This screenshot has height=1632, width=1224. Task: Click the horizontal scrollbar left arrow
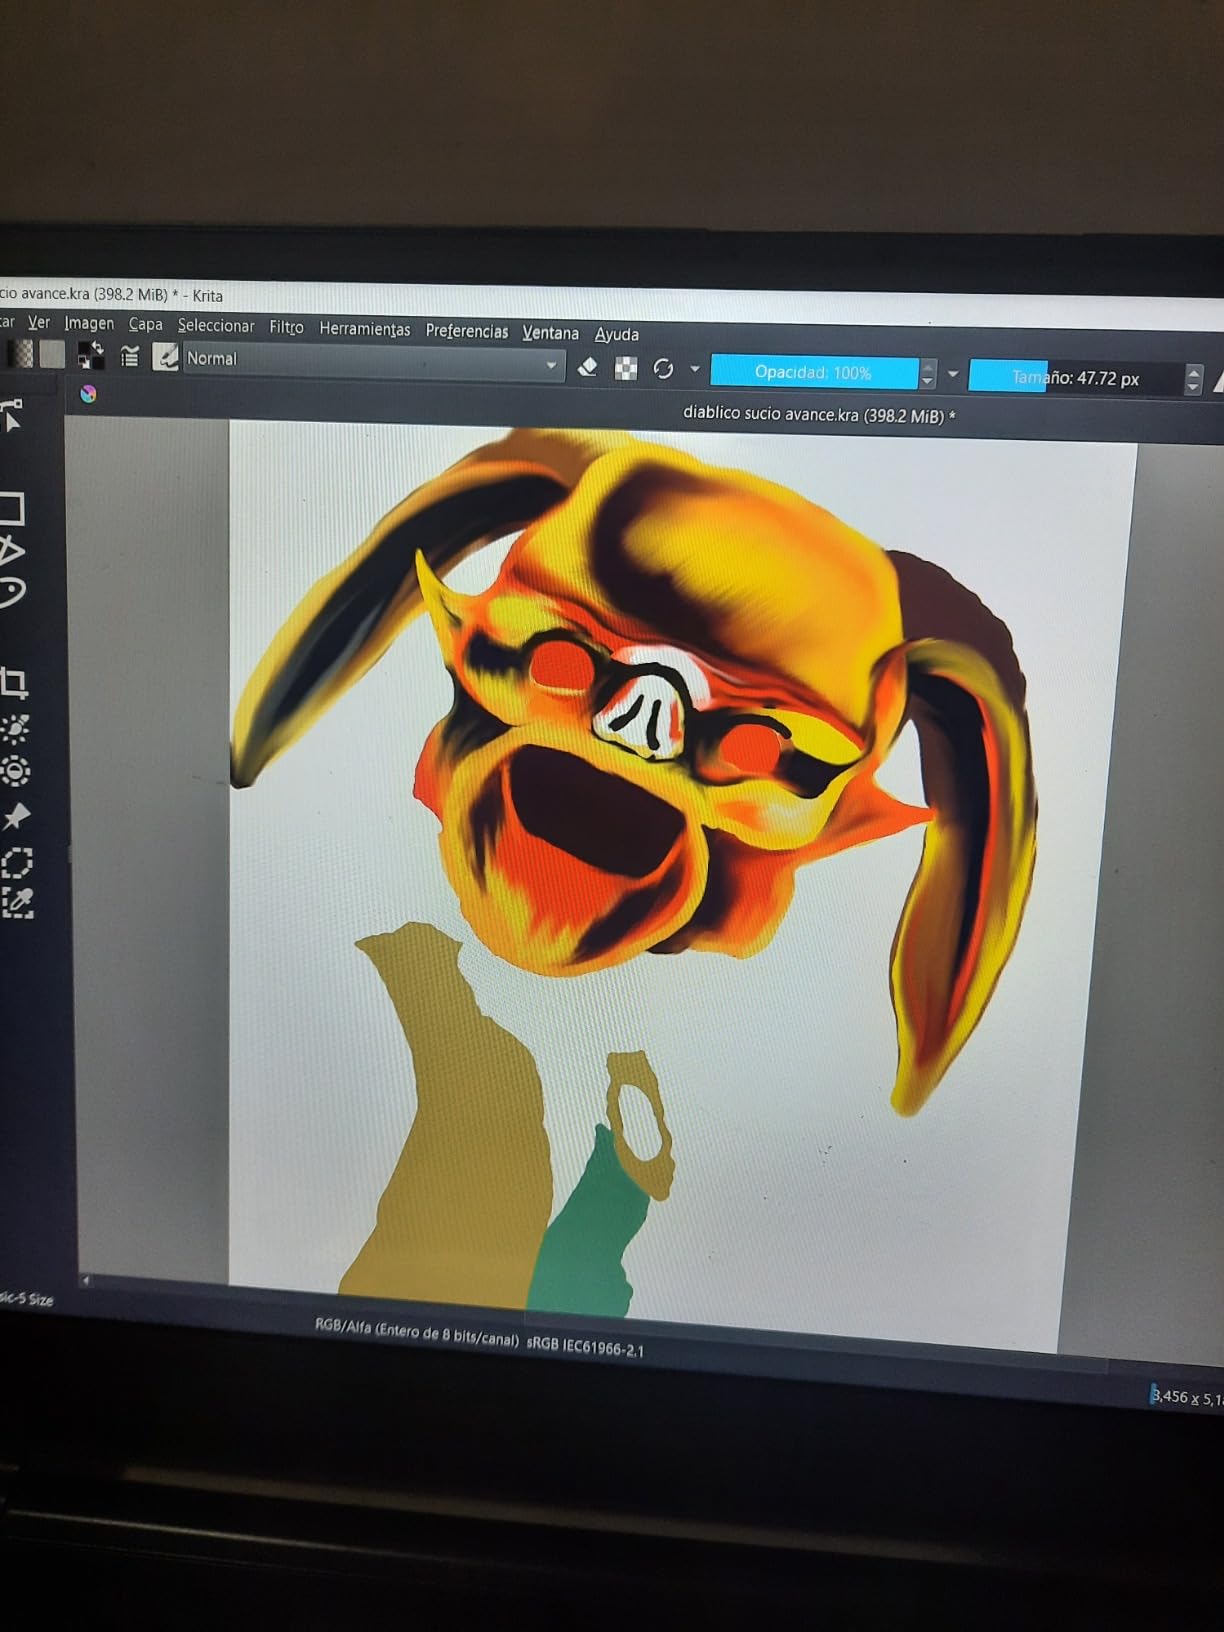[85, 1281]
